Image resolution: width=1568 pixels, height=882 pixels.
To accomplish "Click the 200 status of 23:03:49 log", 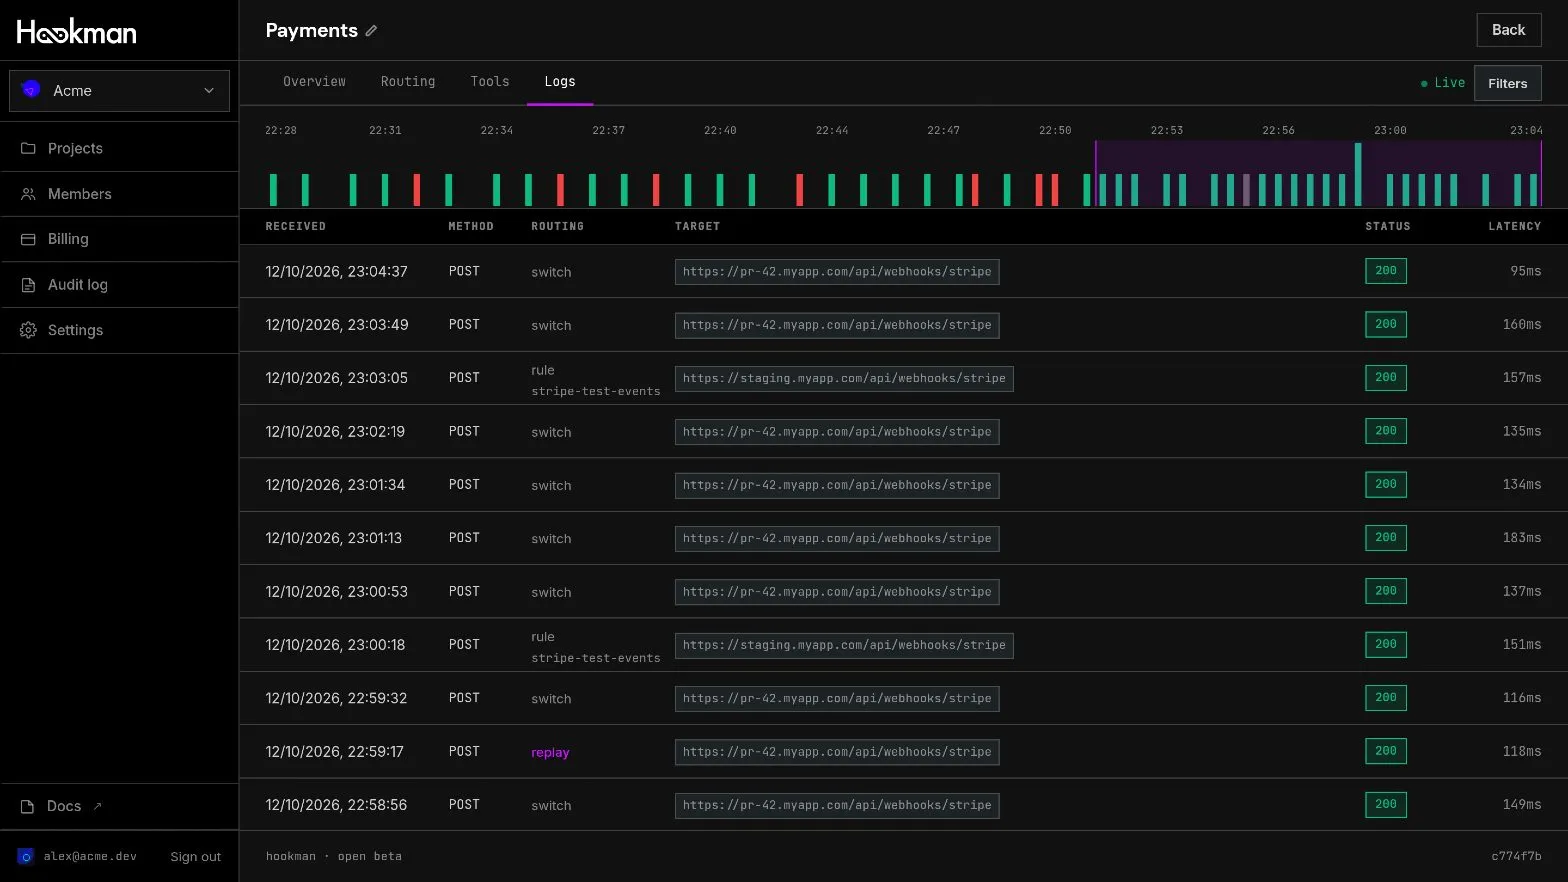I will (1386, 324).
